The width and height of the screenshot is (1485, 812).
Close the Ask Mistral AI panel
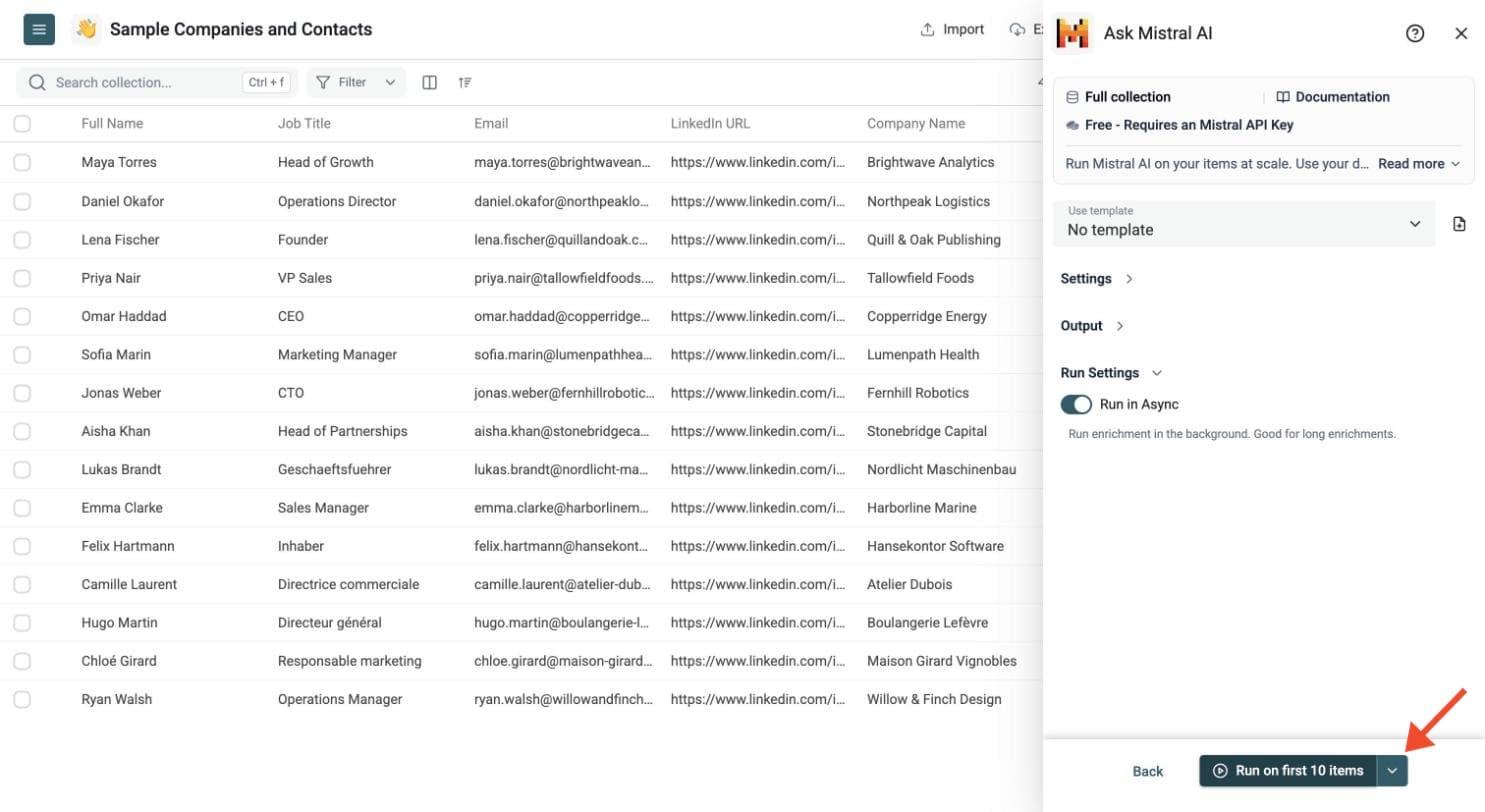[x=1461, y=33]
